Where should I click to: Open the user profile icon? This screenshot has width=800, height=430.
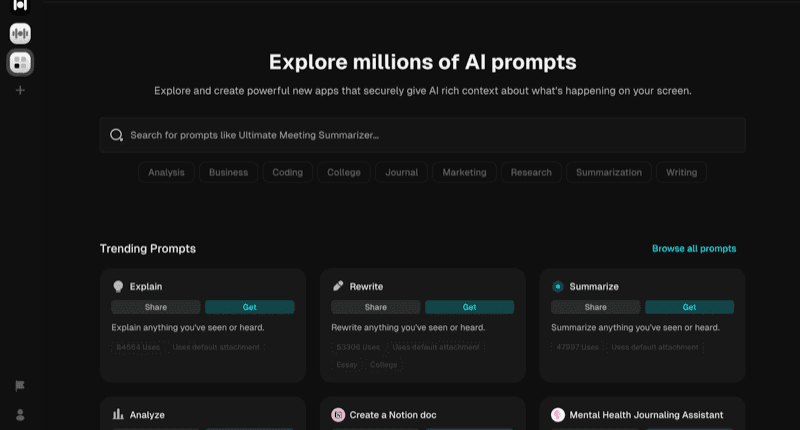(20, 415)
